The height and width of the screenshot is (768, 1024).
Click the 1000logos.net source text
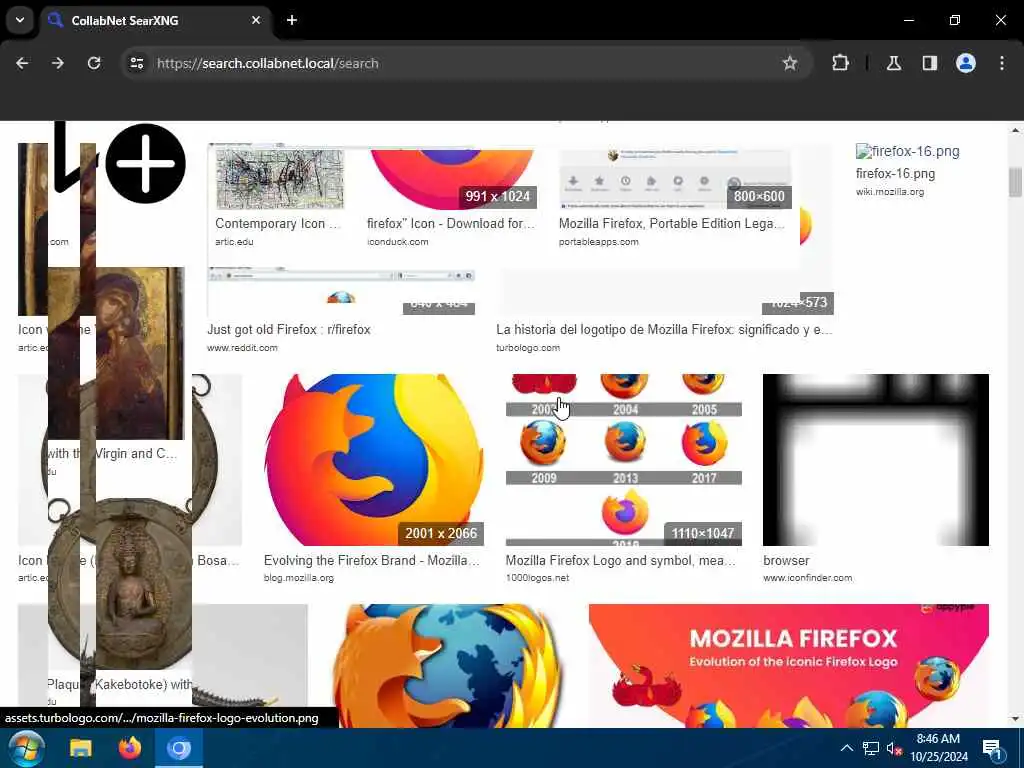(537, 578)
